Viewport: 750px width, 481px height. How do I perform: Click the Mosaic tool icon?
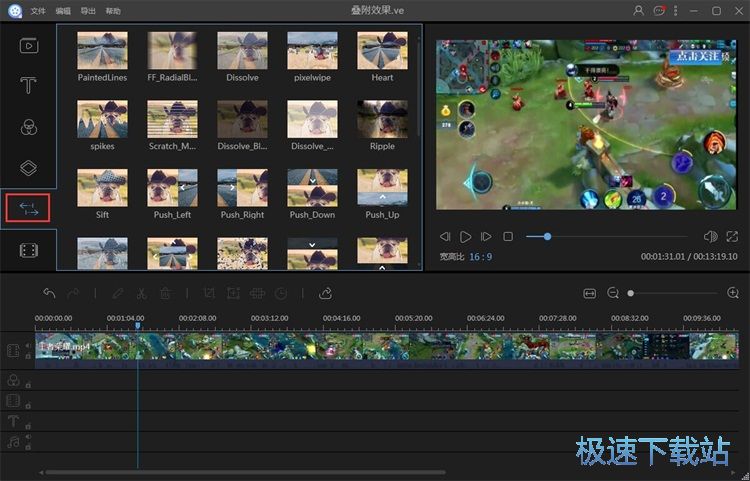tap(257, 293)
